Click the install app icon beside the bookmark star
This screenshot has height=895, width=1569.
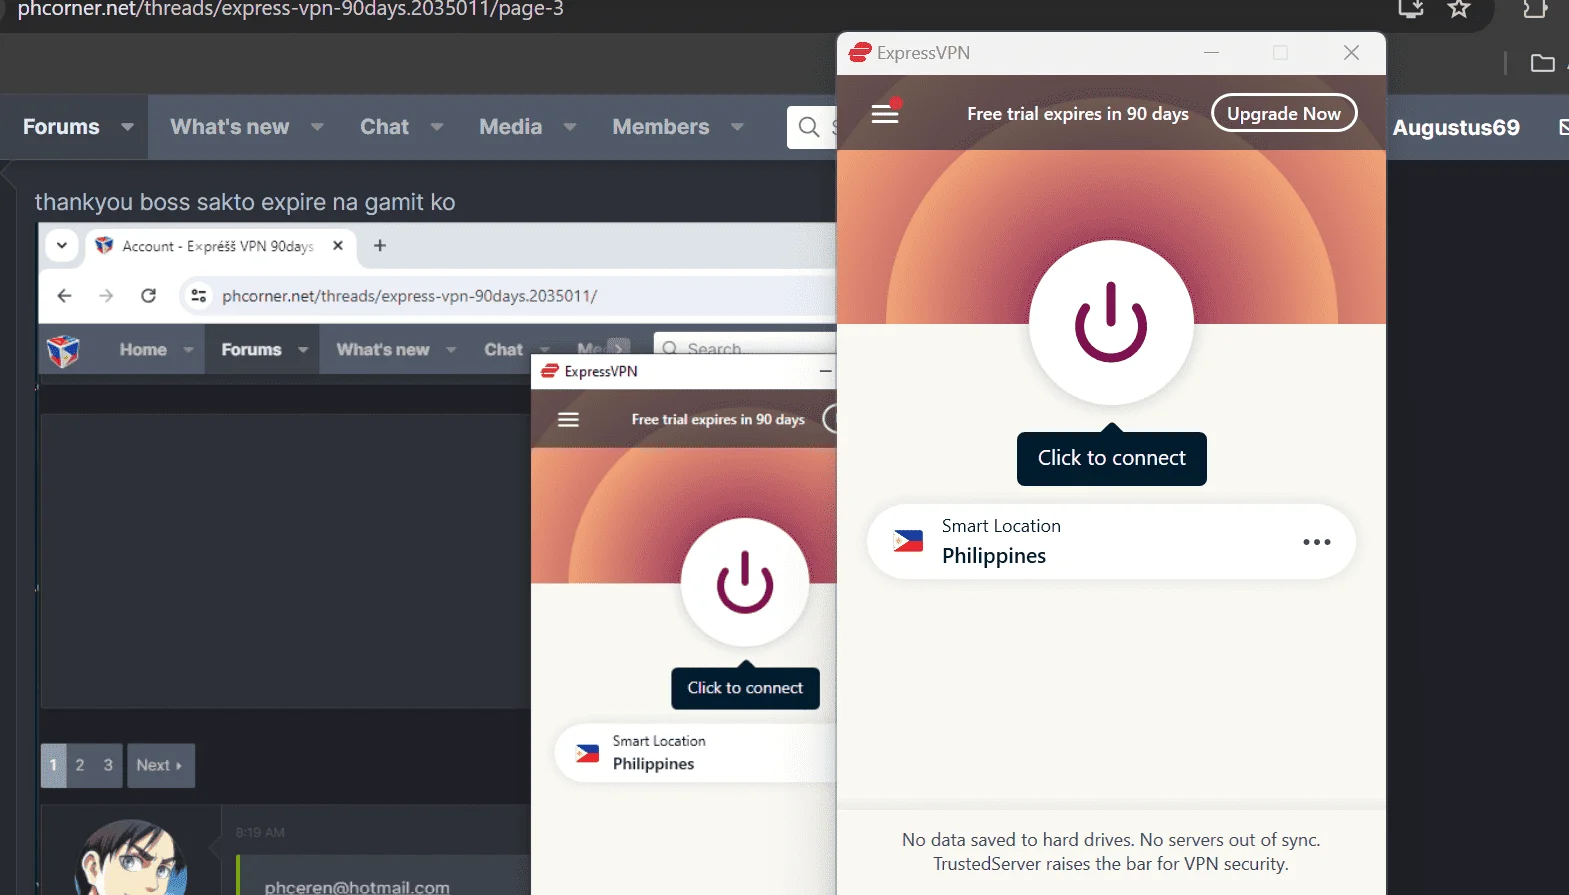(1411, 9)
